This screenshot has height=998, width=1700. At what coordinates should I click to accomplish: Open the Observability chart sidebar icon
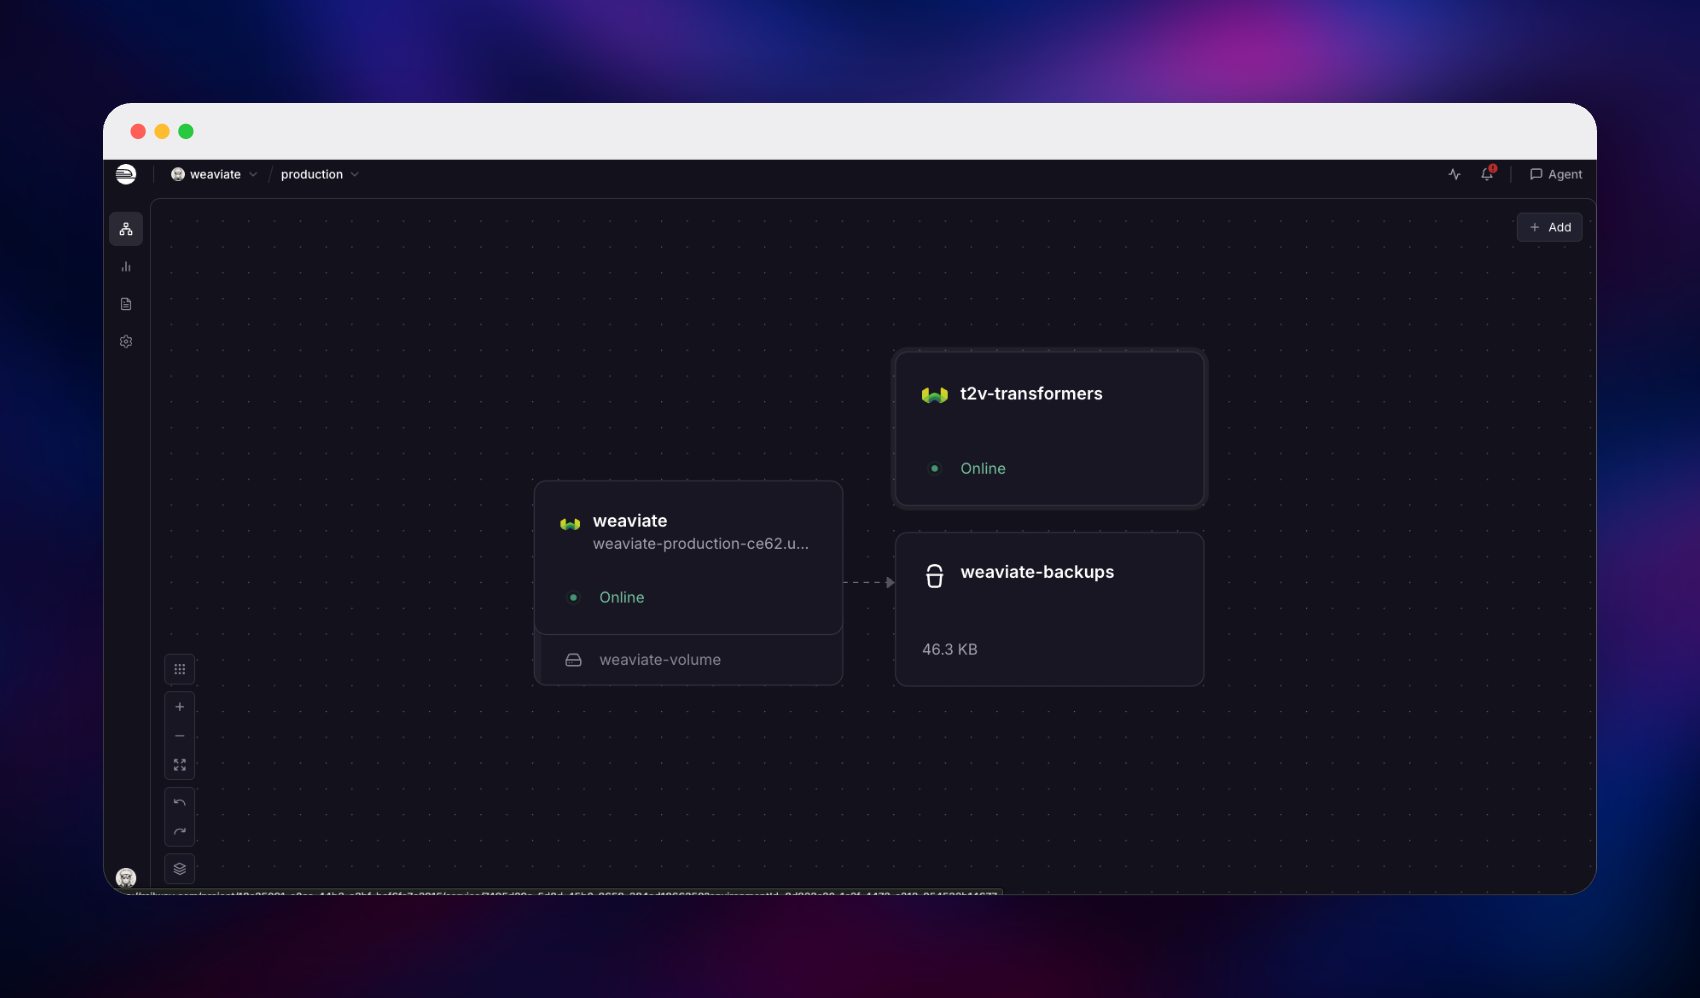126,267
